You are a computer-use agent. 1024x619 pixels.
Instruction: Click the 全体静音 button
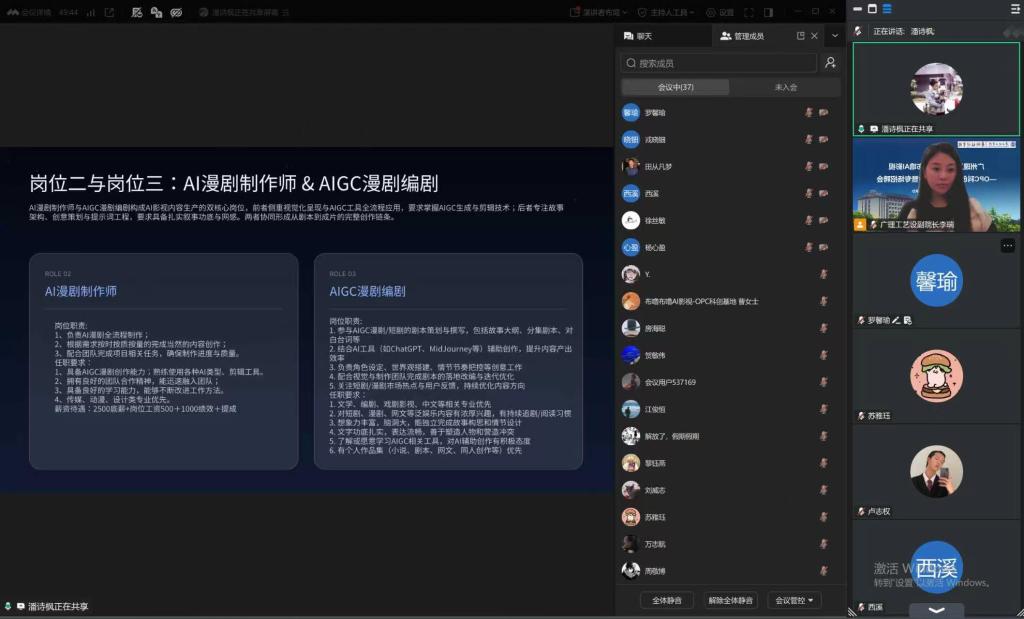pos(667,600)
